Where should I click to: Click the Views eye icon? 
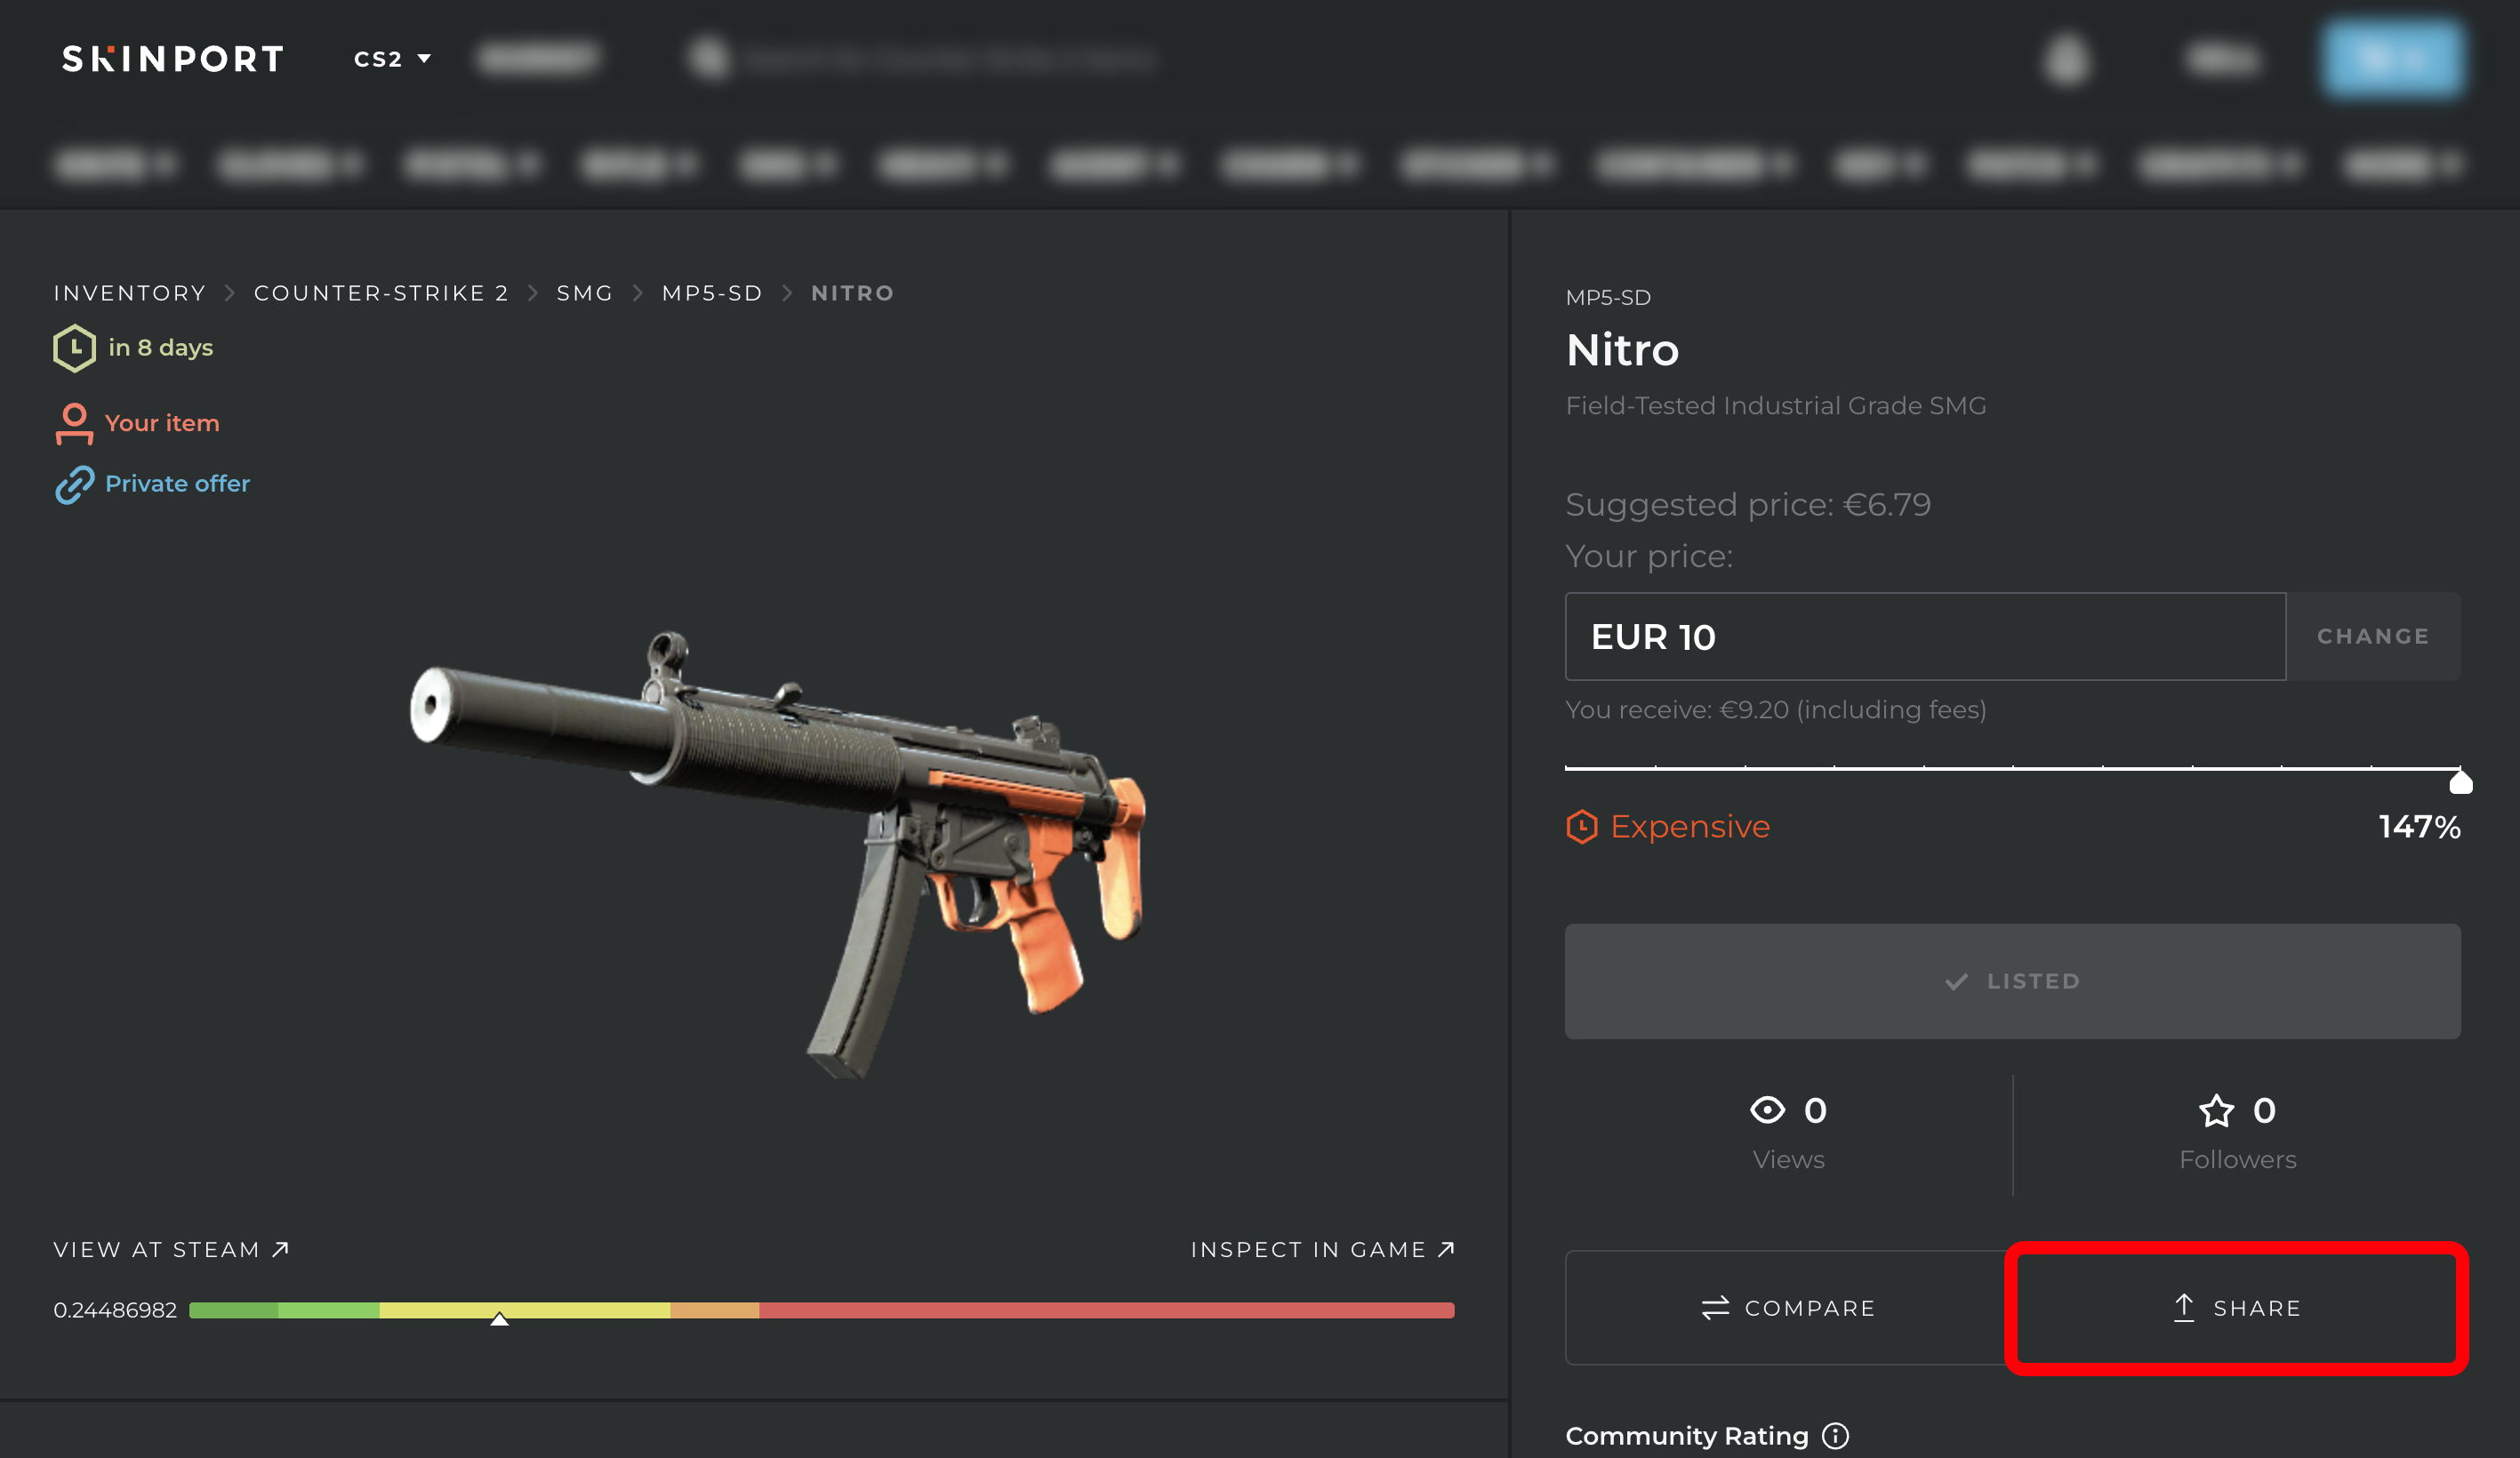[x=1767, y=1110]
